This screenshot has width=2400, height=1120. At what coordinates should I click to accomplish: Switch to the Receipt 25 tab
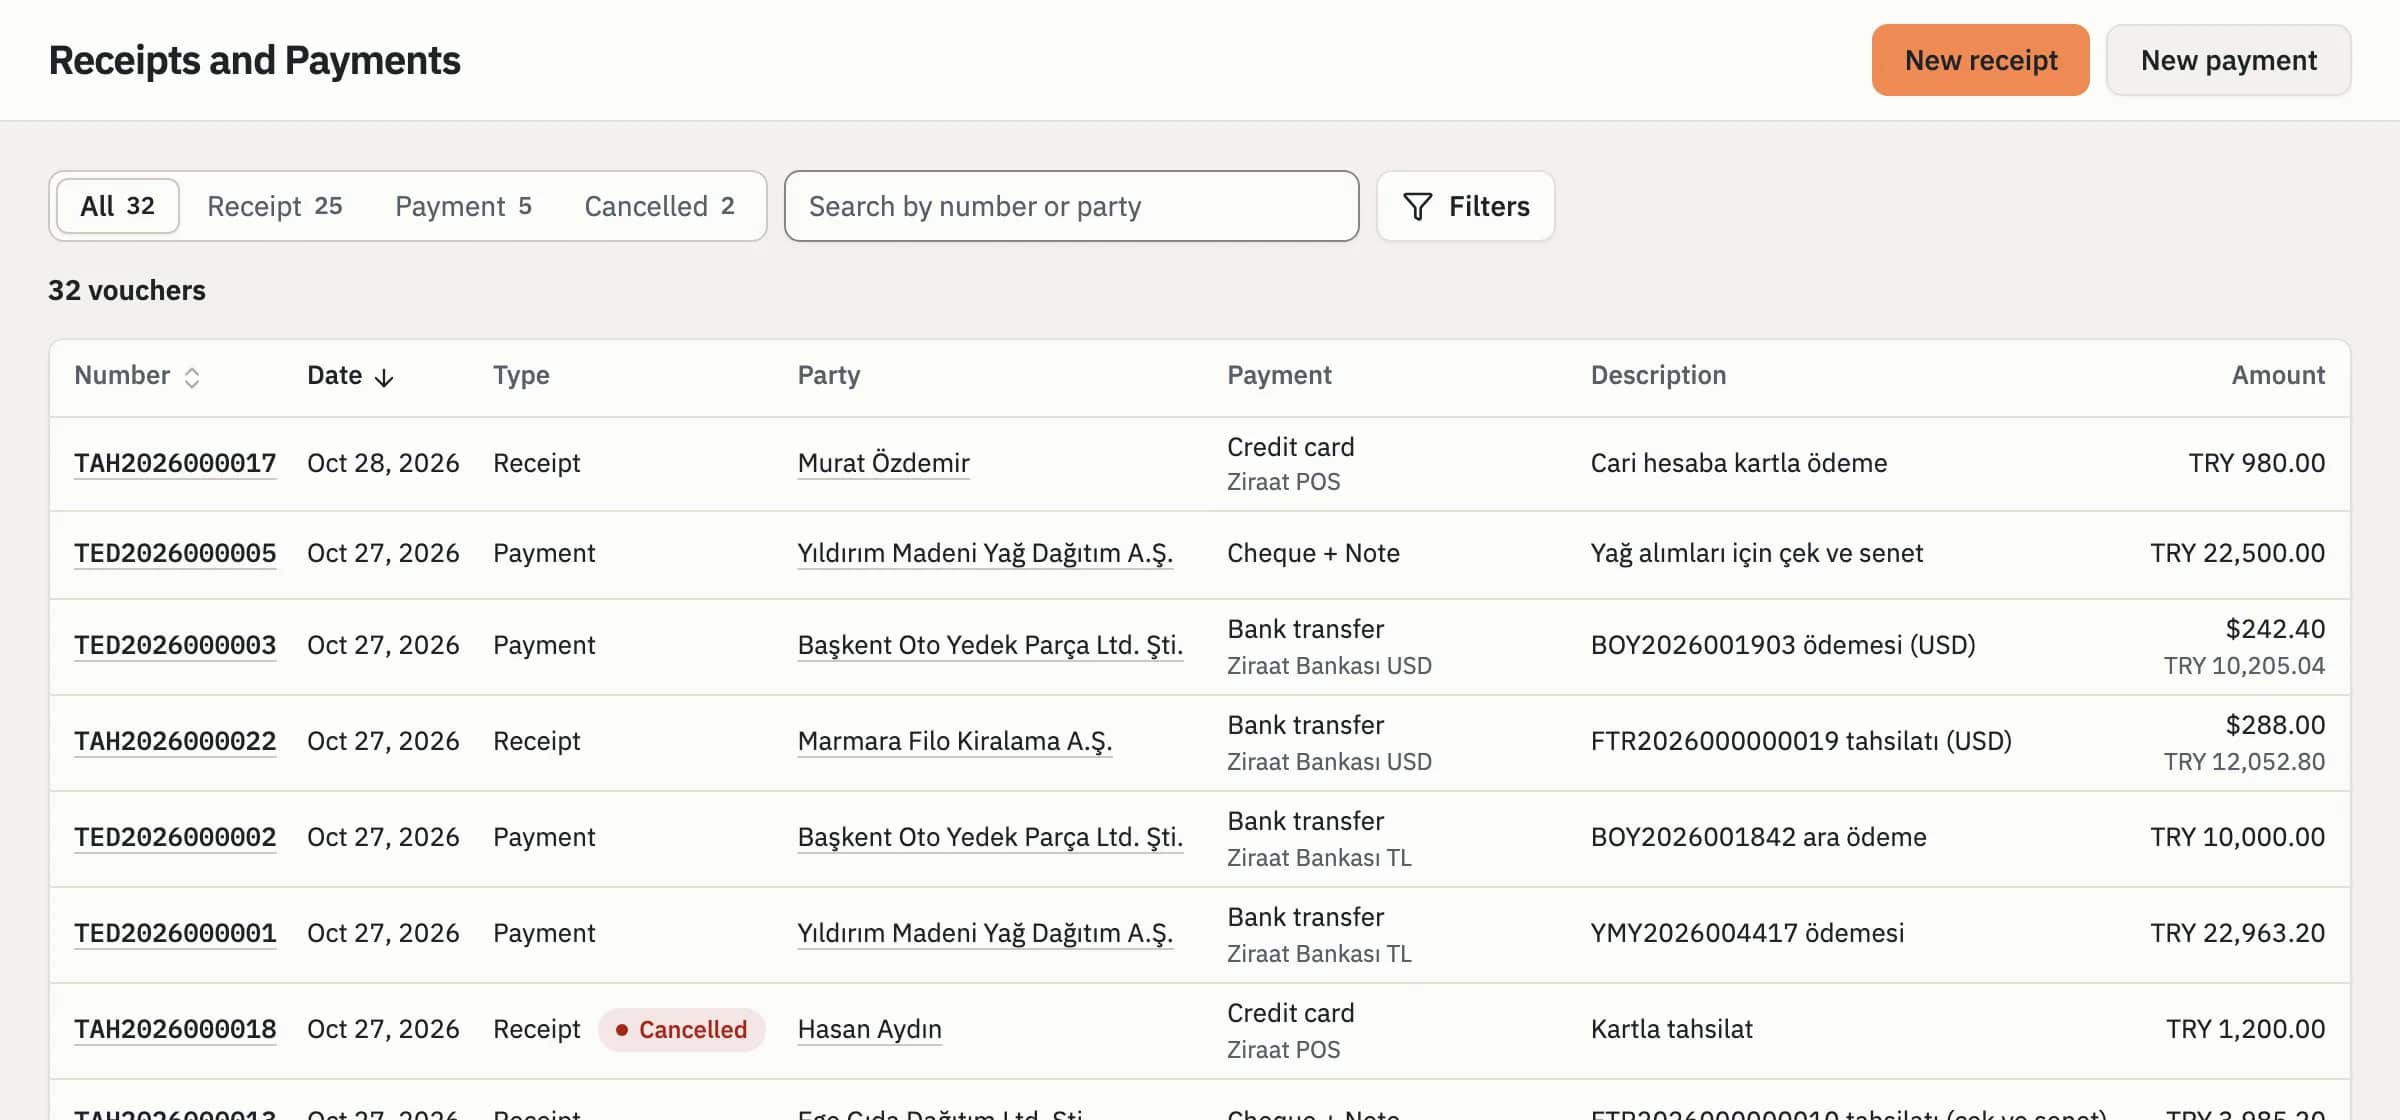[x=274, y=206]
